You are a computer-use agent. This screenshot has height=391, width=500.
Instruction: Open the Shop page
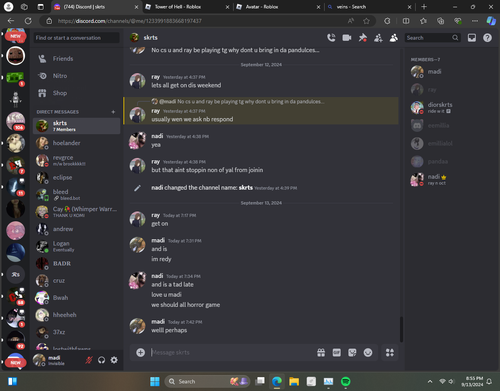[x=77, y=93]
